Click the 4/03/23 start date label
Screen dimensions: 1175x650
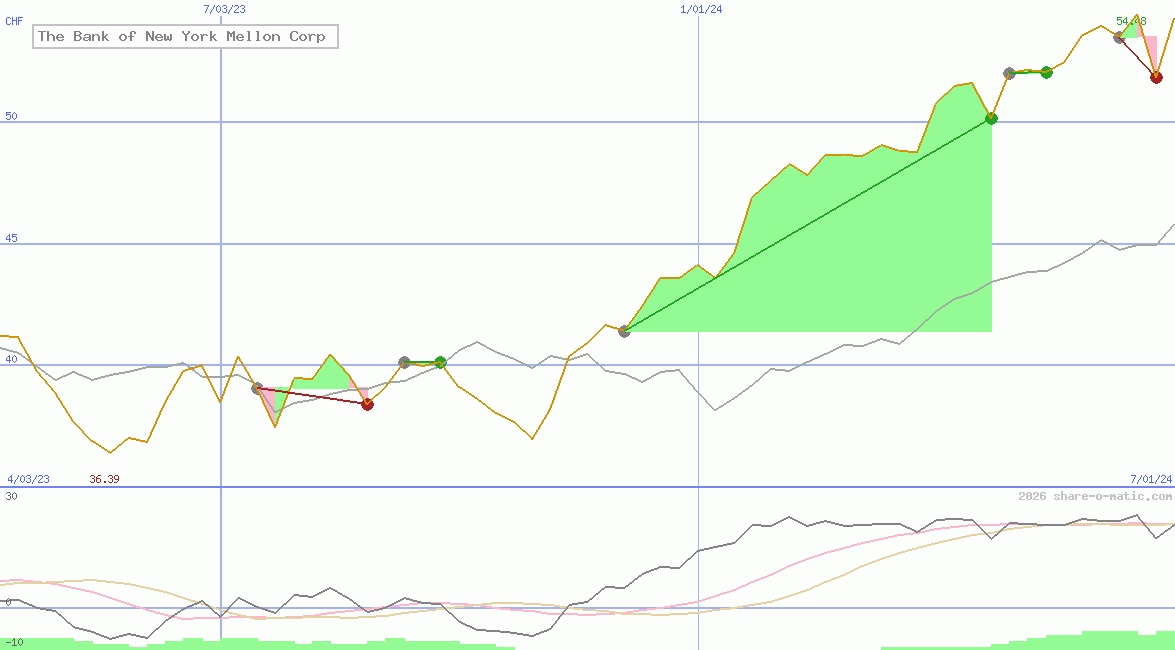pyautogui.click(x=28, y=479)
